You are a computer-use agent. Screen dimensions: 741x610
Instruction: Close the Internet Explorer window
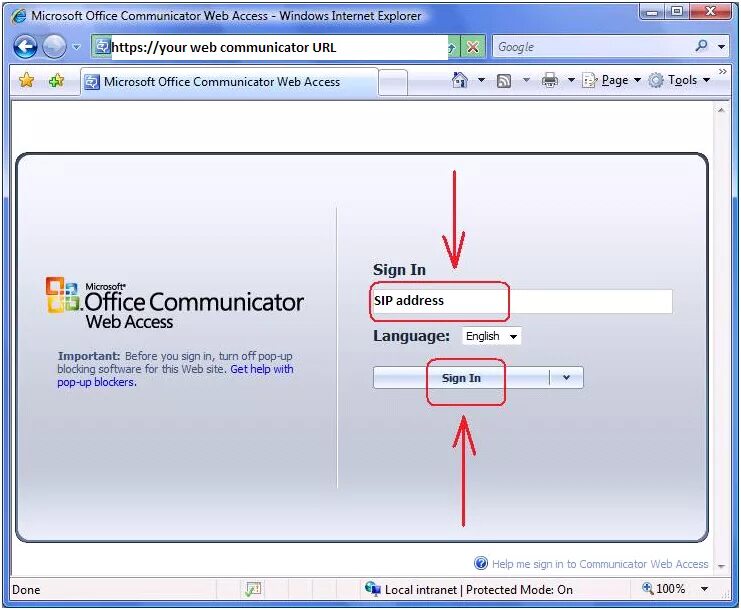(710, 12)
